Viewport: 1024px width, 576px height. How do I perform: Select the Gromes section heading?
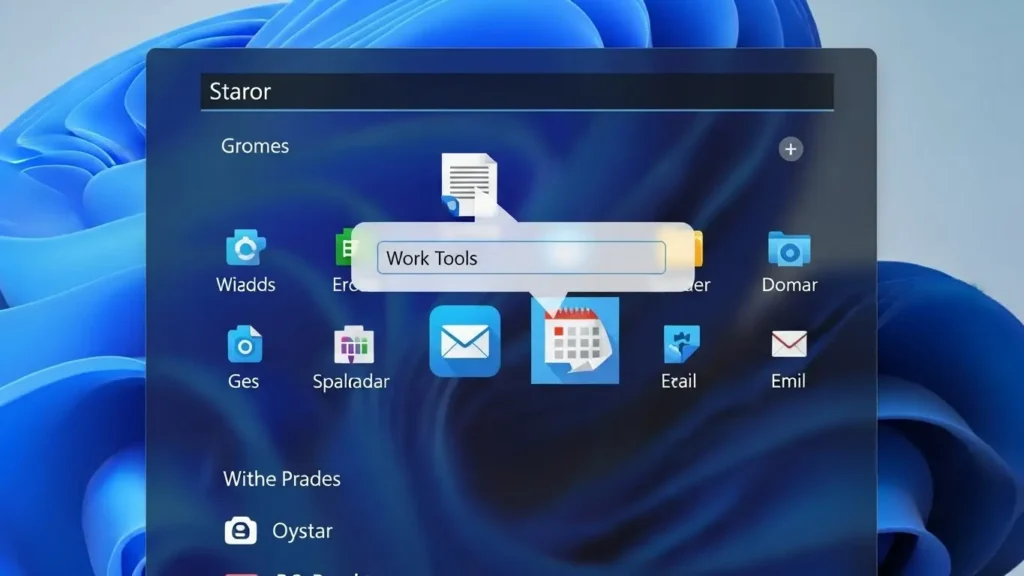coord(255,146)
